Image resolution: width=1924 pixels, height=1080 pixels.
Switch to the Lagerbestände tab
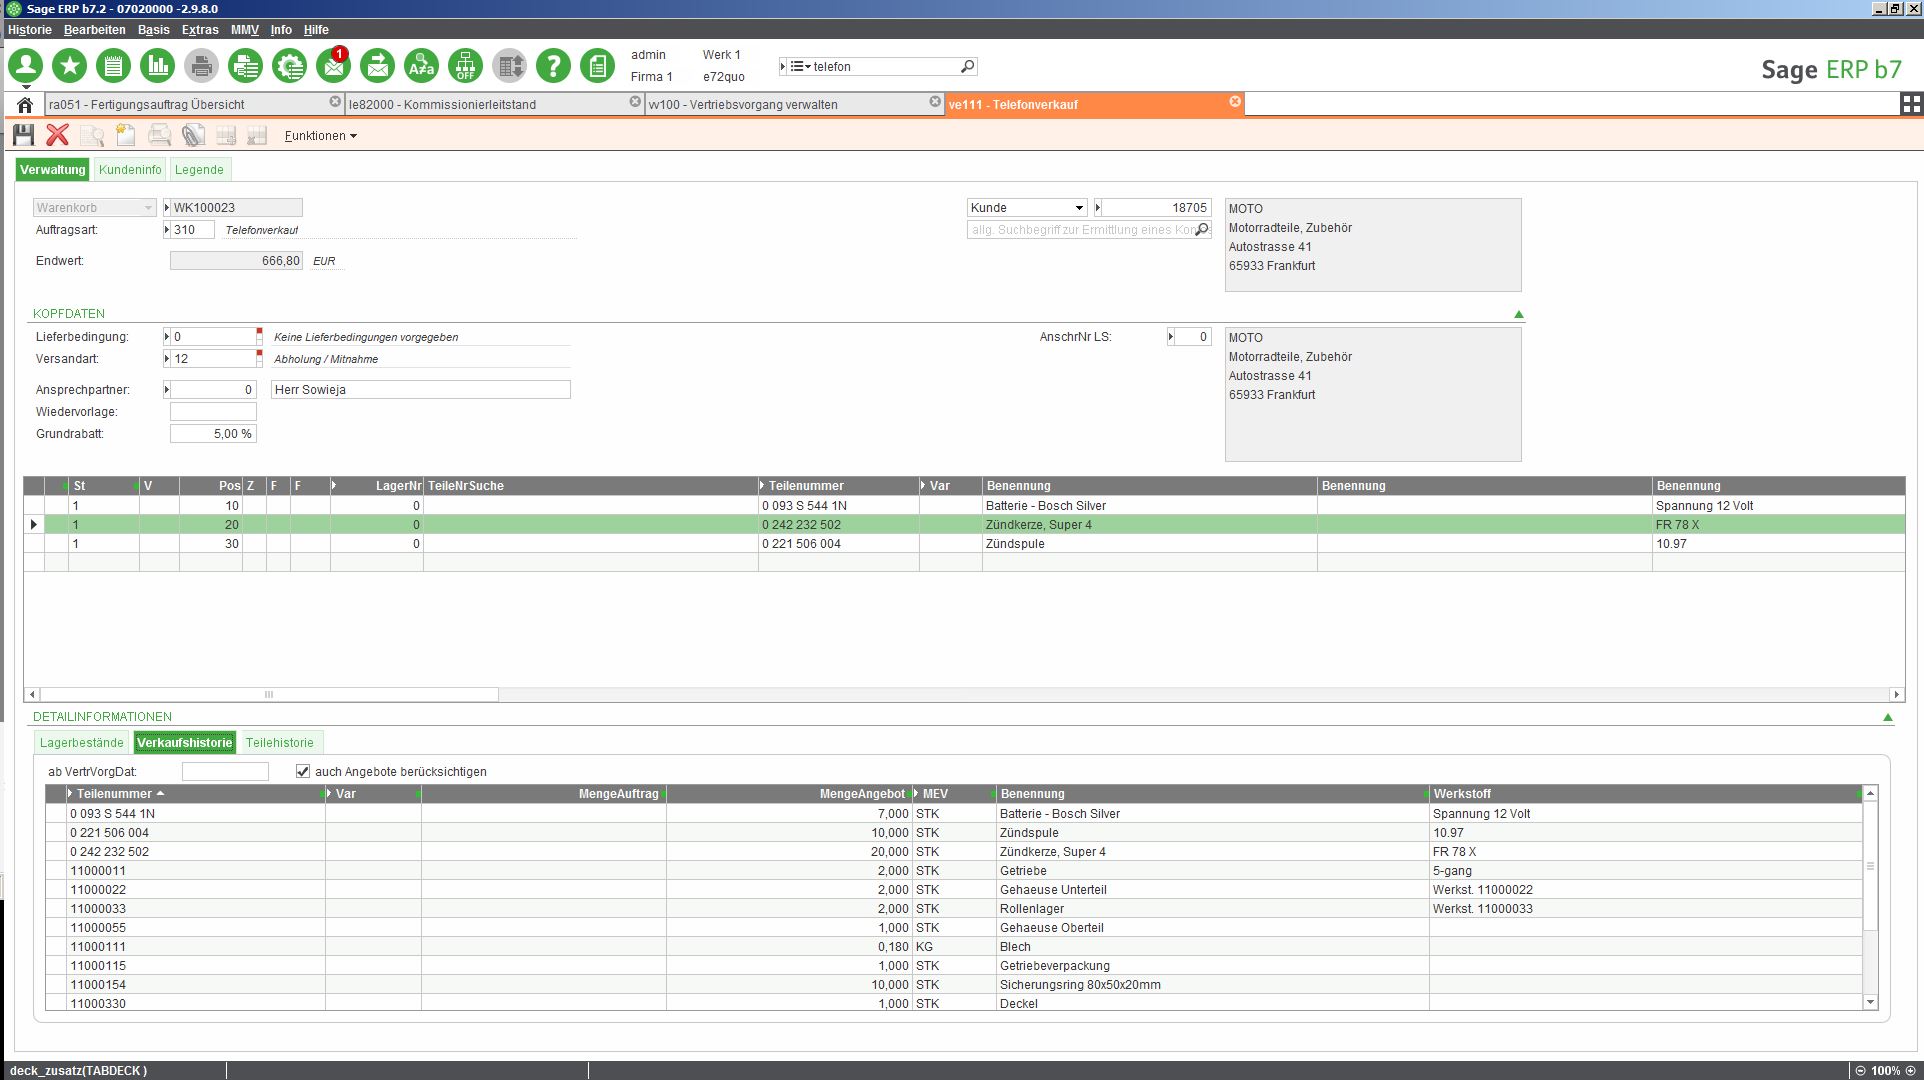[x=82, y=743]
